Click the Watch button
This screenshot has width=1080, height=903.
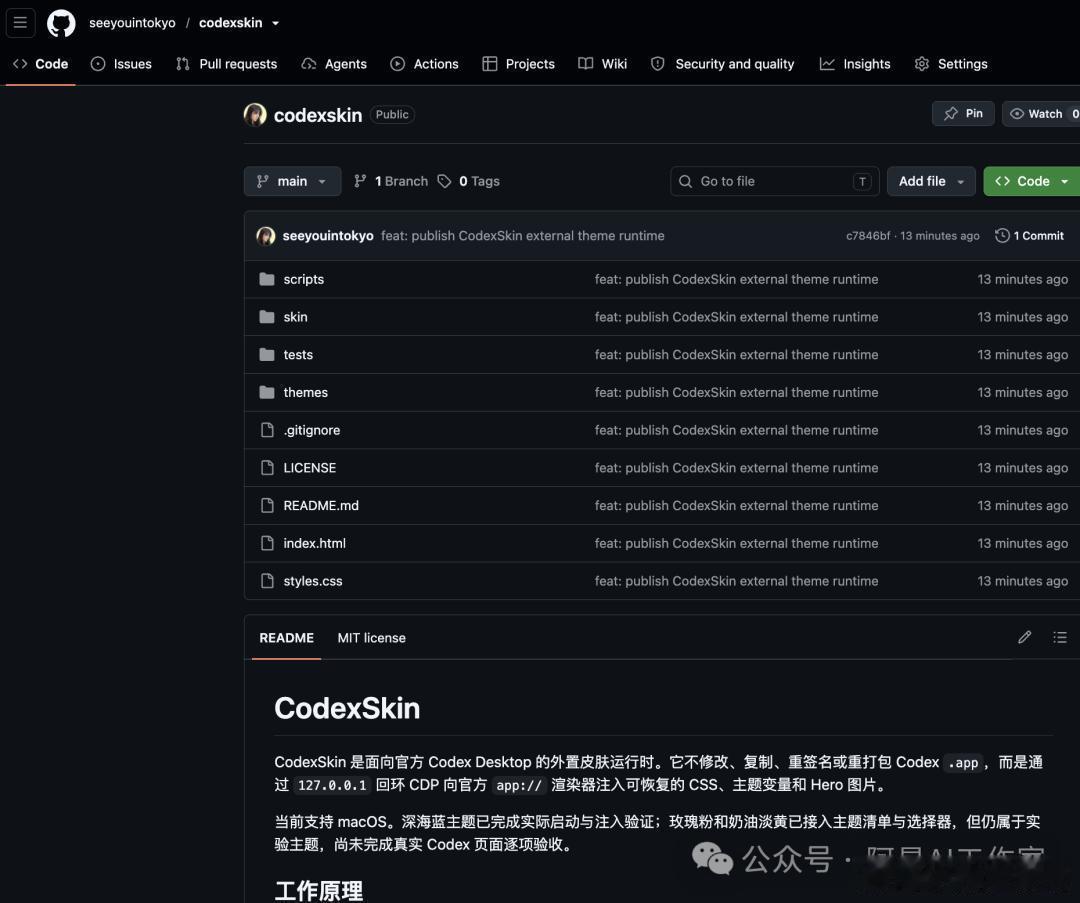point(1041,114)
